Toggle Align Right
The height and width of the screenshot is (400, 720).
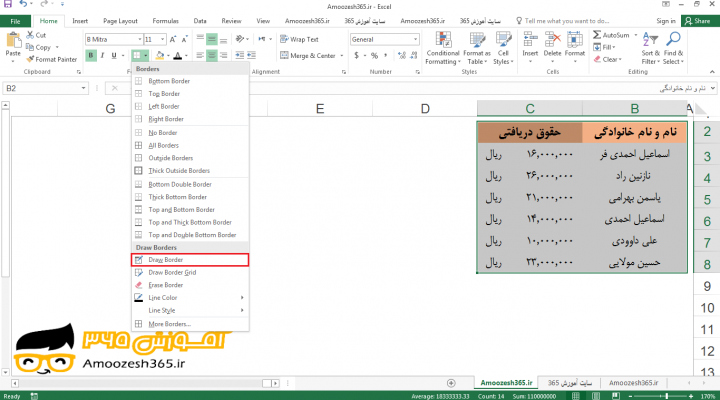tap(224, 56)
